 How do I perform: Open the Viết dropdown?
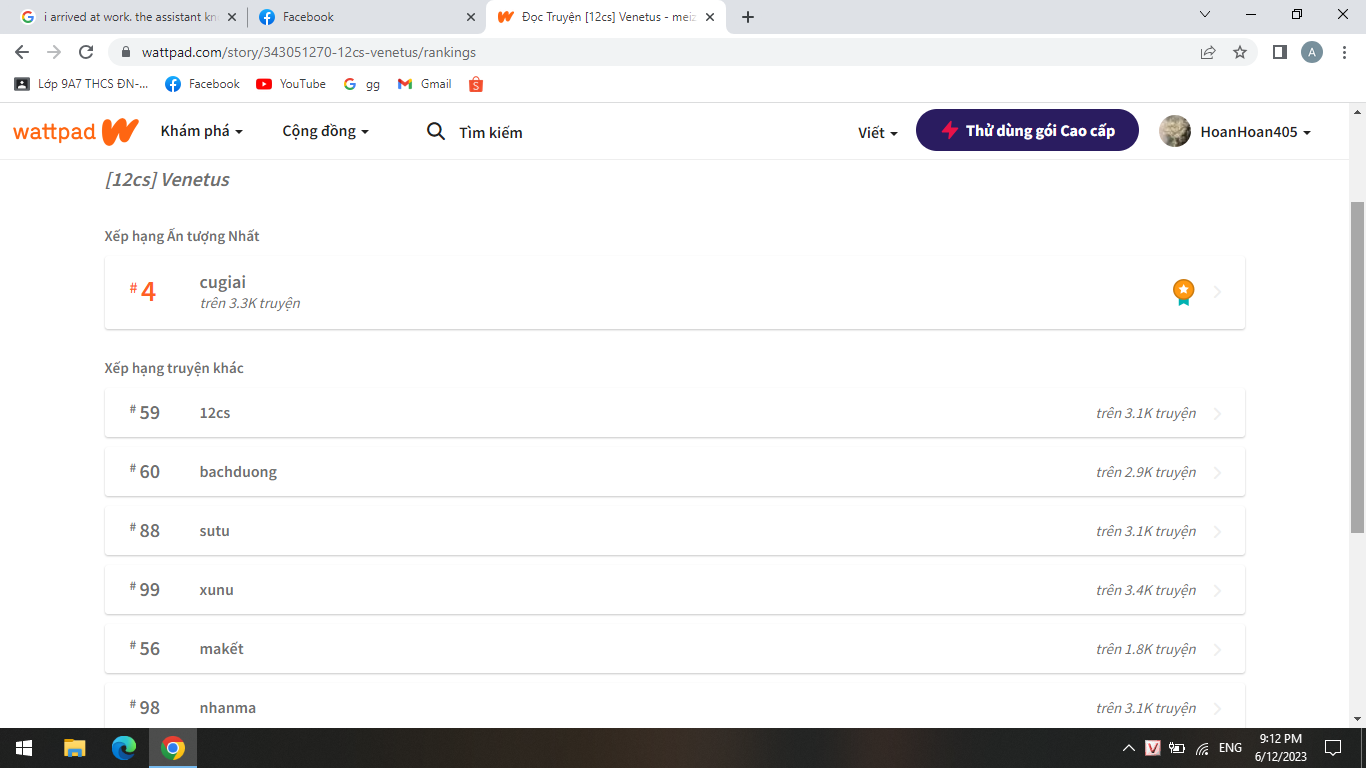pyautogui.click(x=878, y=132)
